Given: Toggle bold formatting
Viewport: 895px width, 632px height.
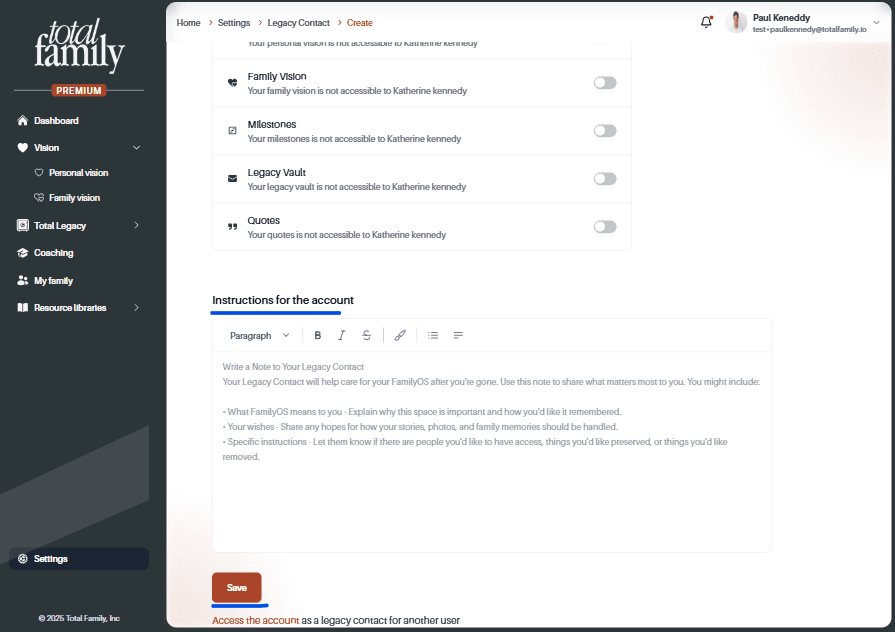Looking at the screenshot, I should 318,335.
